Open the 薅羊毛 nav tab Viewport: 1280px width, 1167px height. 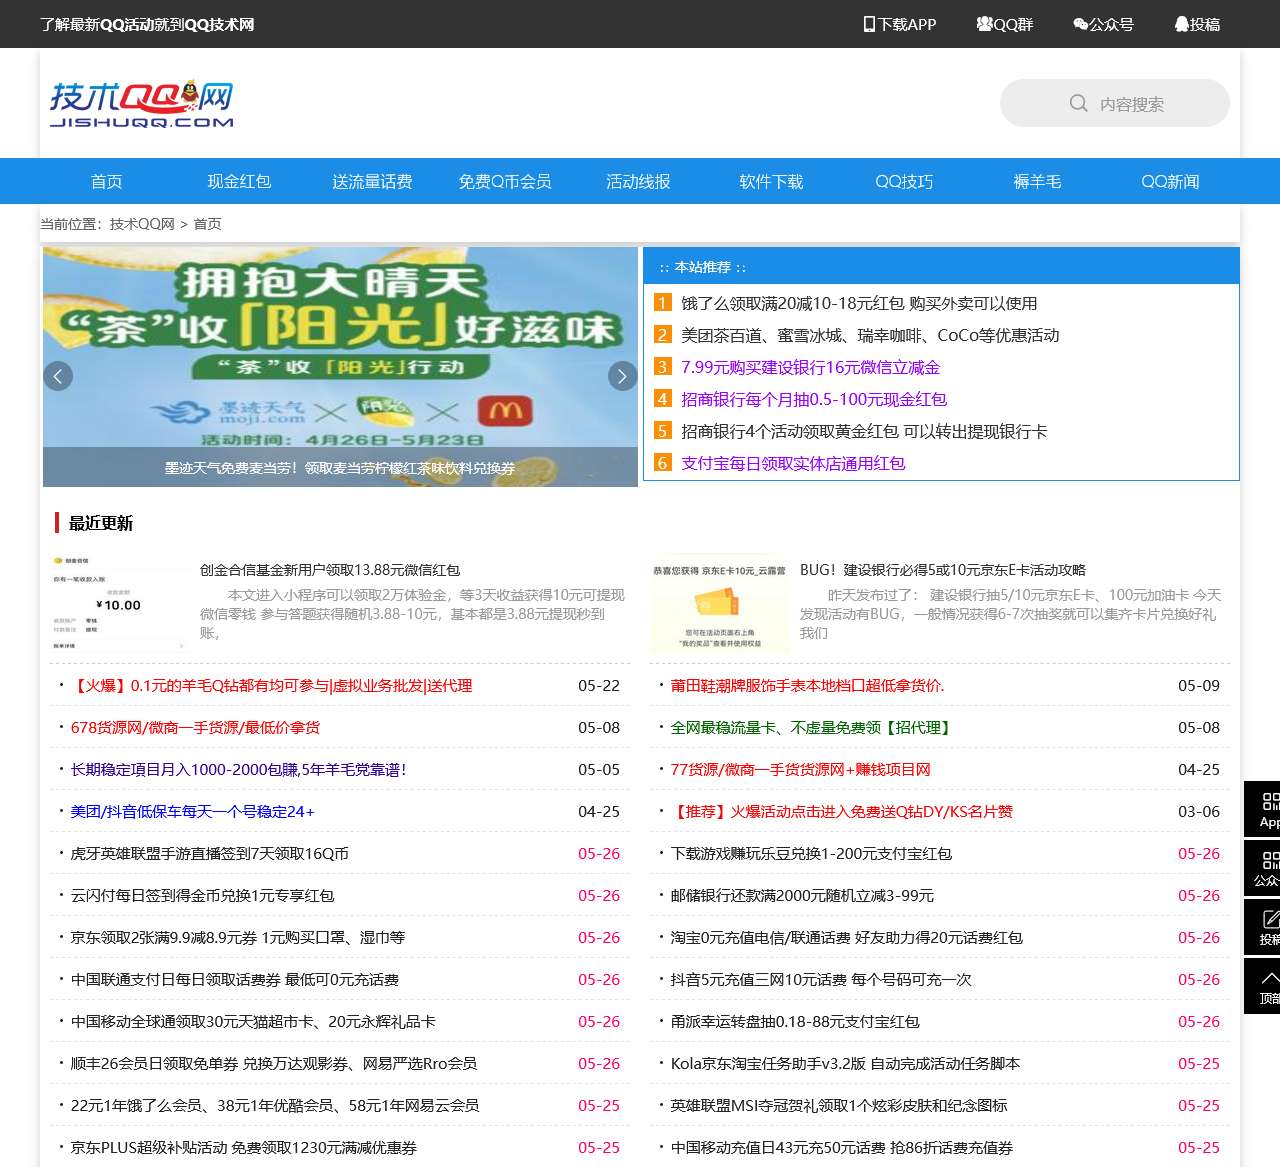point(1037,181)
